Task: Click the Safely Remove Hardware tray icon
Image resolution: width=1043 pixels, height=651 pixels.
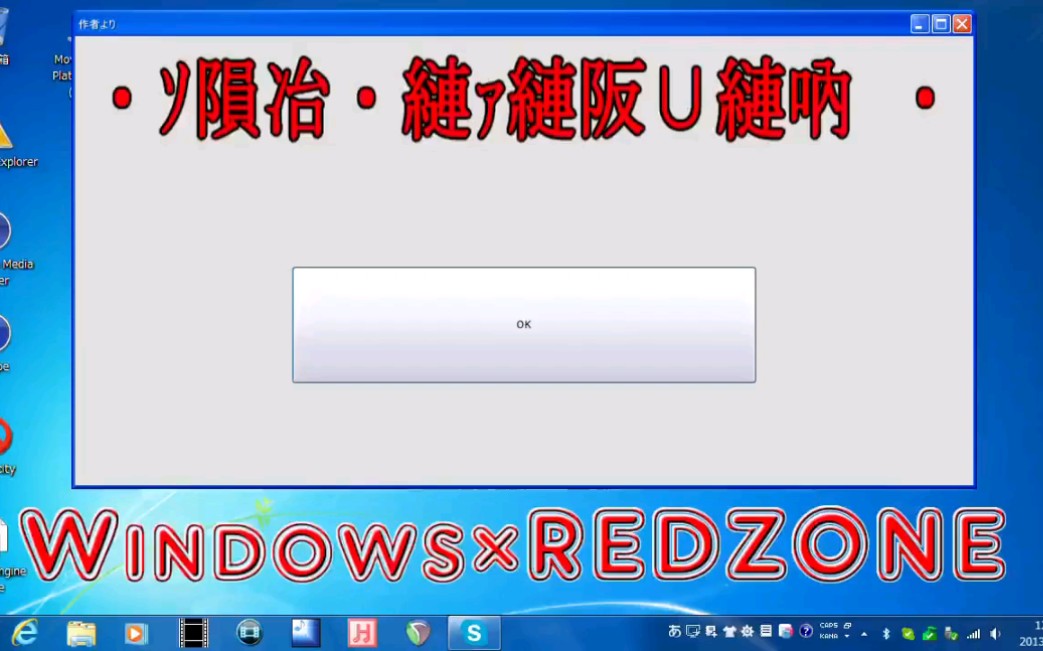Action: tap(951, 634)
